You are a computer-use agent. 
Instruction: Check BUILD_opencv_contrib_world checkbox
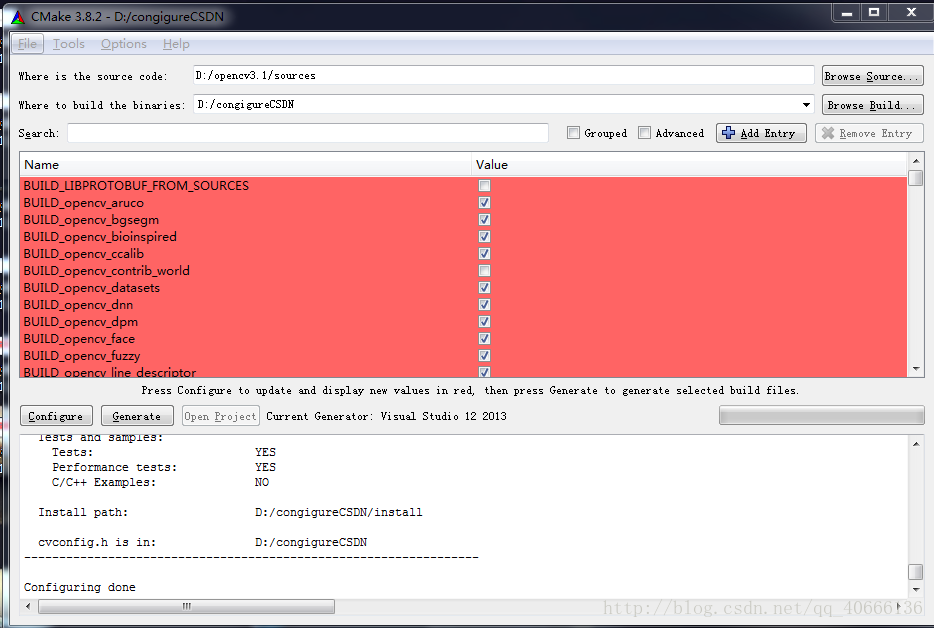pyautogui.click(x=484, y=271)
